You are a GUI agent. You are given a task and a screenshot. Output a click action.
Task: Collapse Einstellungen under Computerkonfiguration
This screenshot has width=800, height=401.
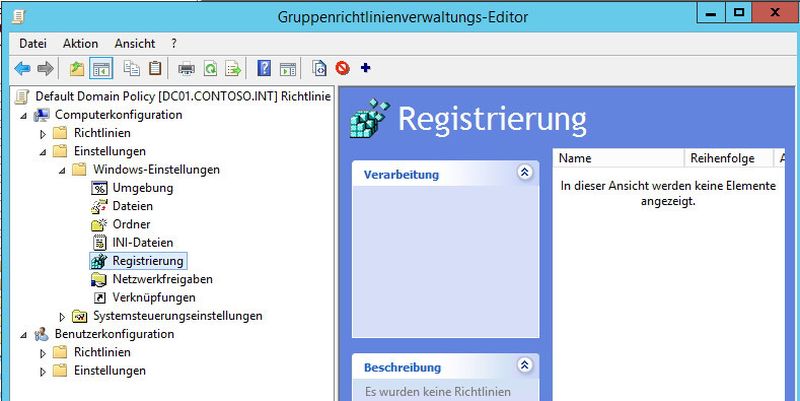[x=43, y=153]
